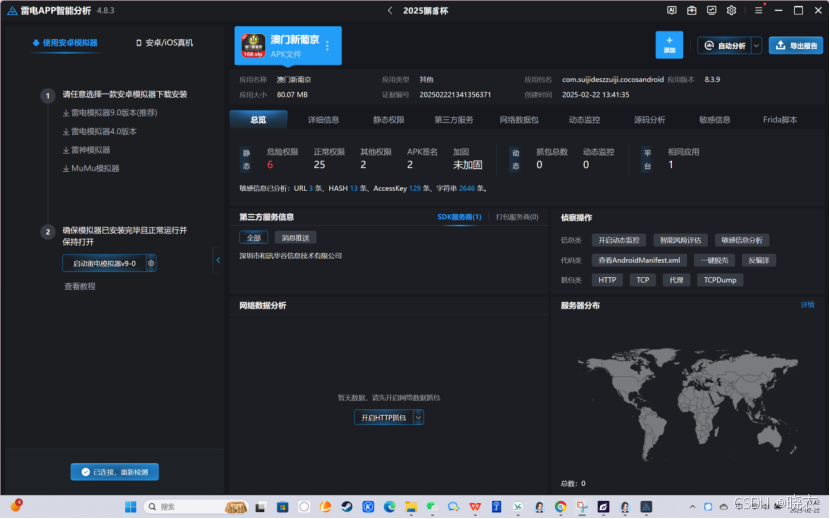
Task: Click 深圳市和讯华谷信息技术有限公司 entry
Action: pos(291,256)
